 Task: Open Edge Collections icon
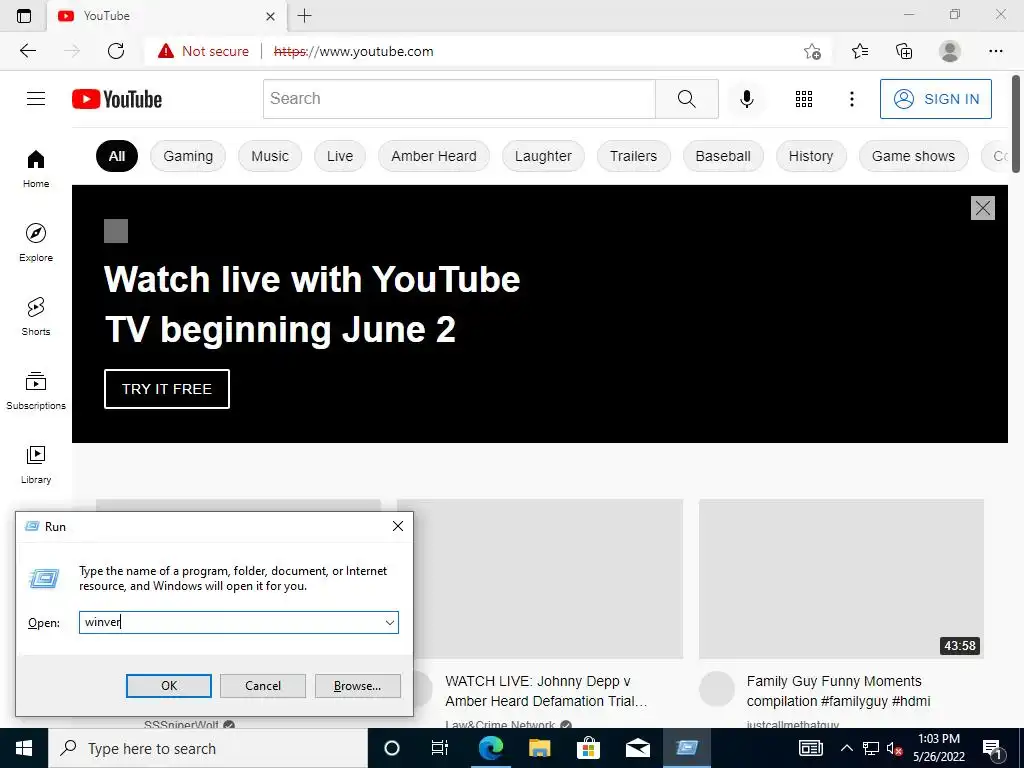[904, 51]
